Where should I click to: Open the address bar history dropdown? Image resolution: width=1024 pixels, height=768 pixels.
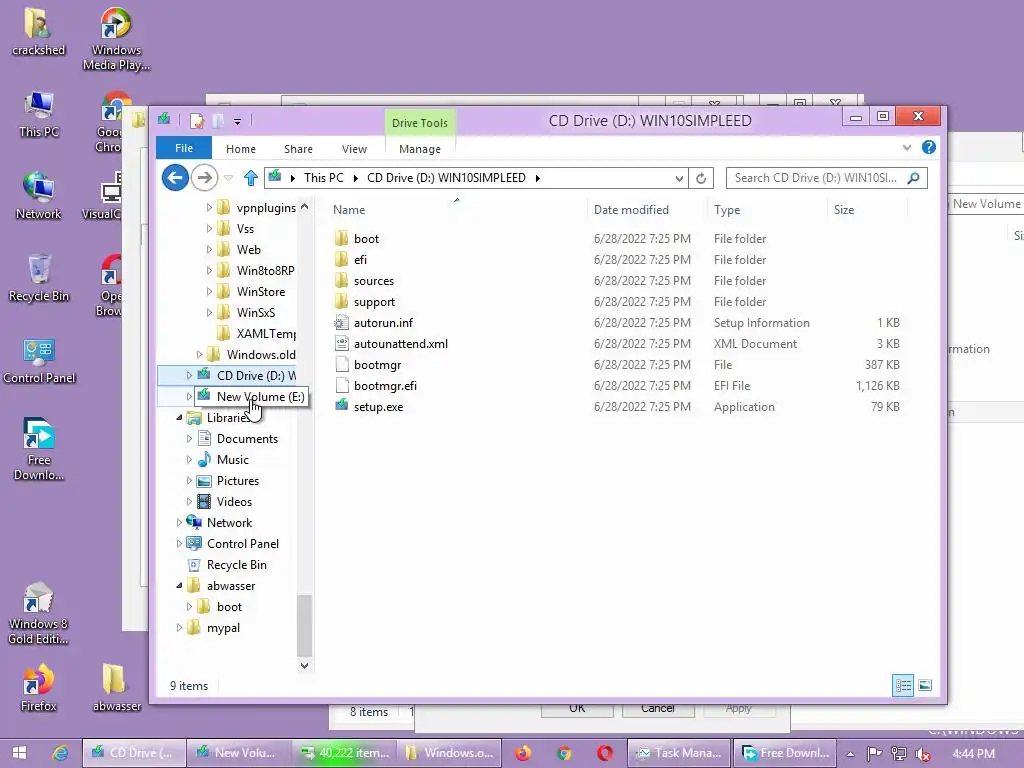[679, 178]
